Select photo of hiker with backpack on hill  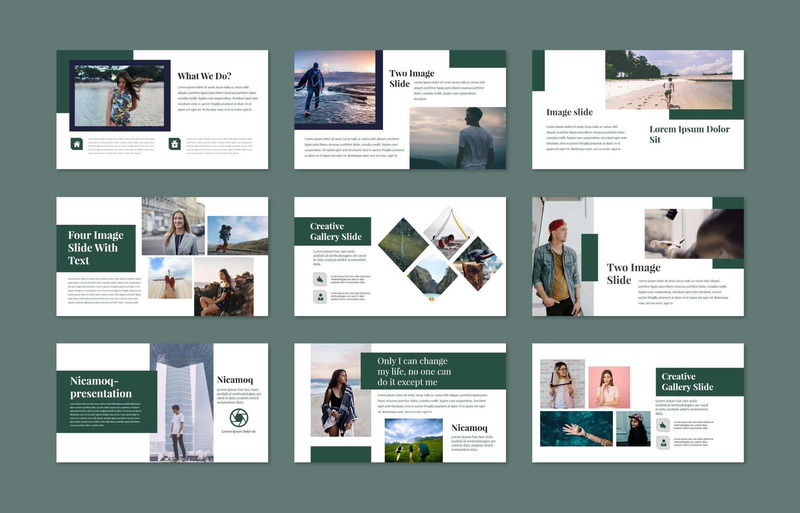(x=237, y=235)
